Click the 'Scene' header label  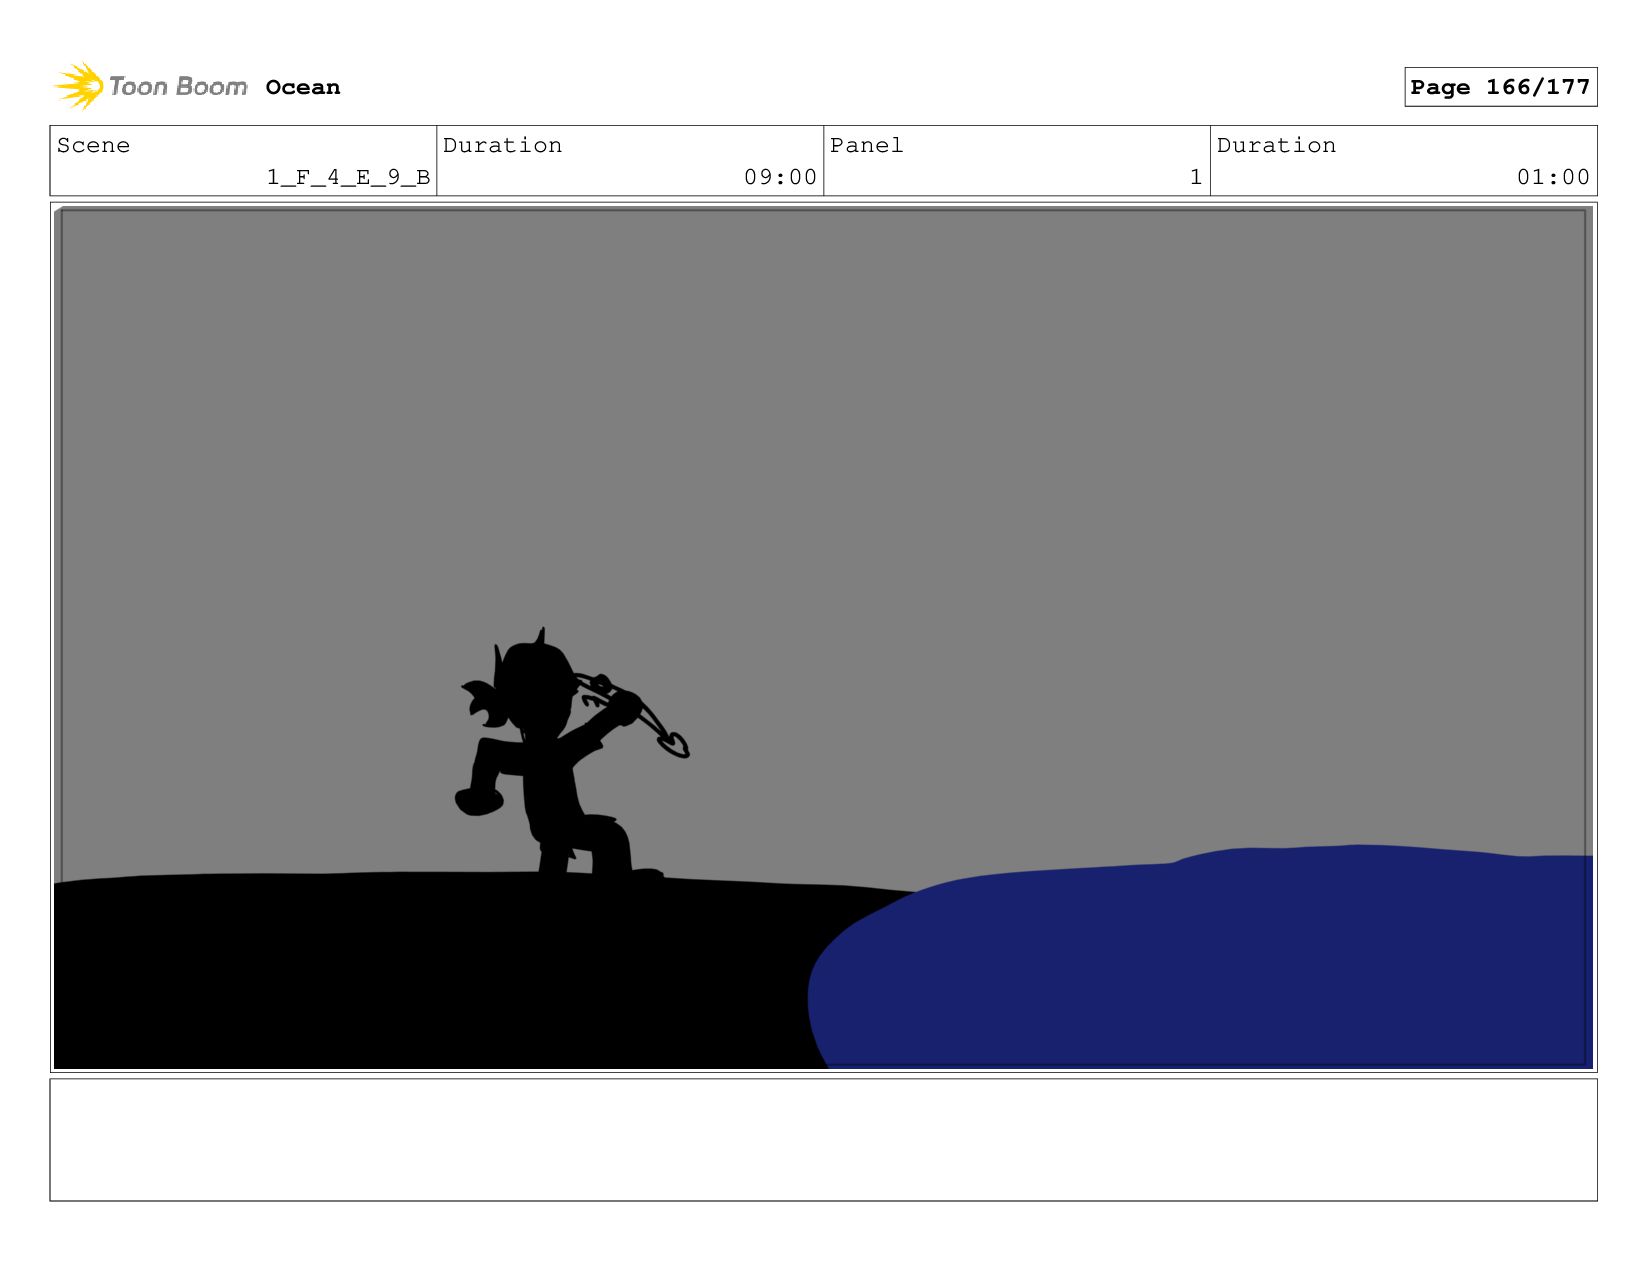93,145
